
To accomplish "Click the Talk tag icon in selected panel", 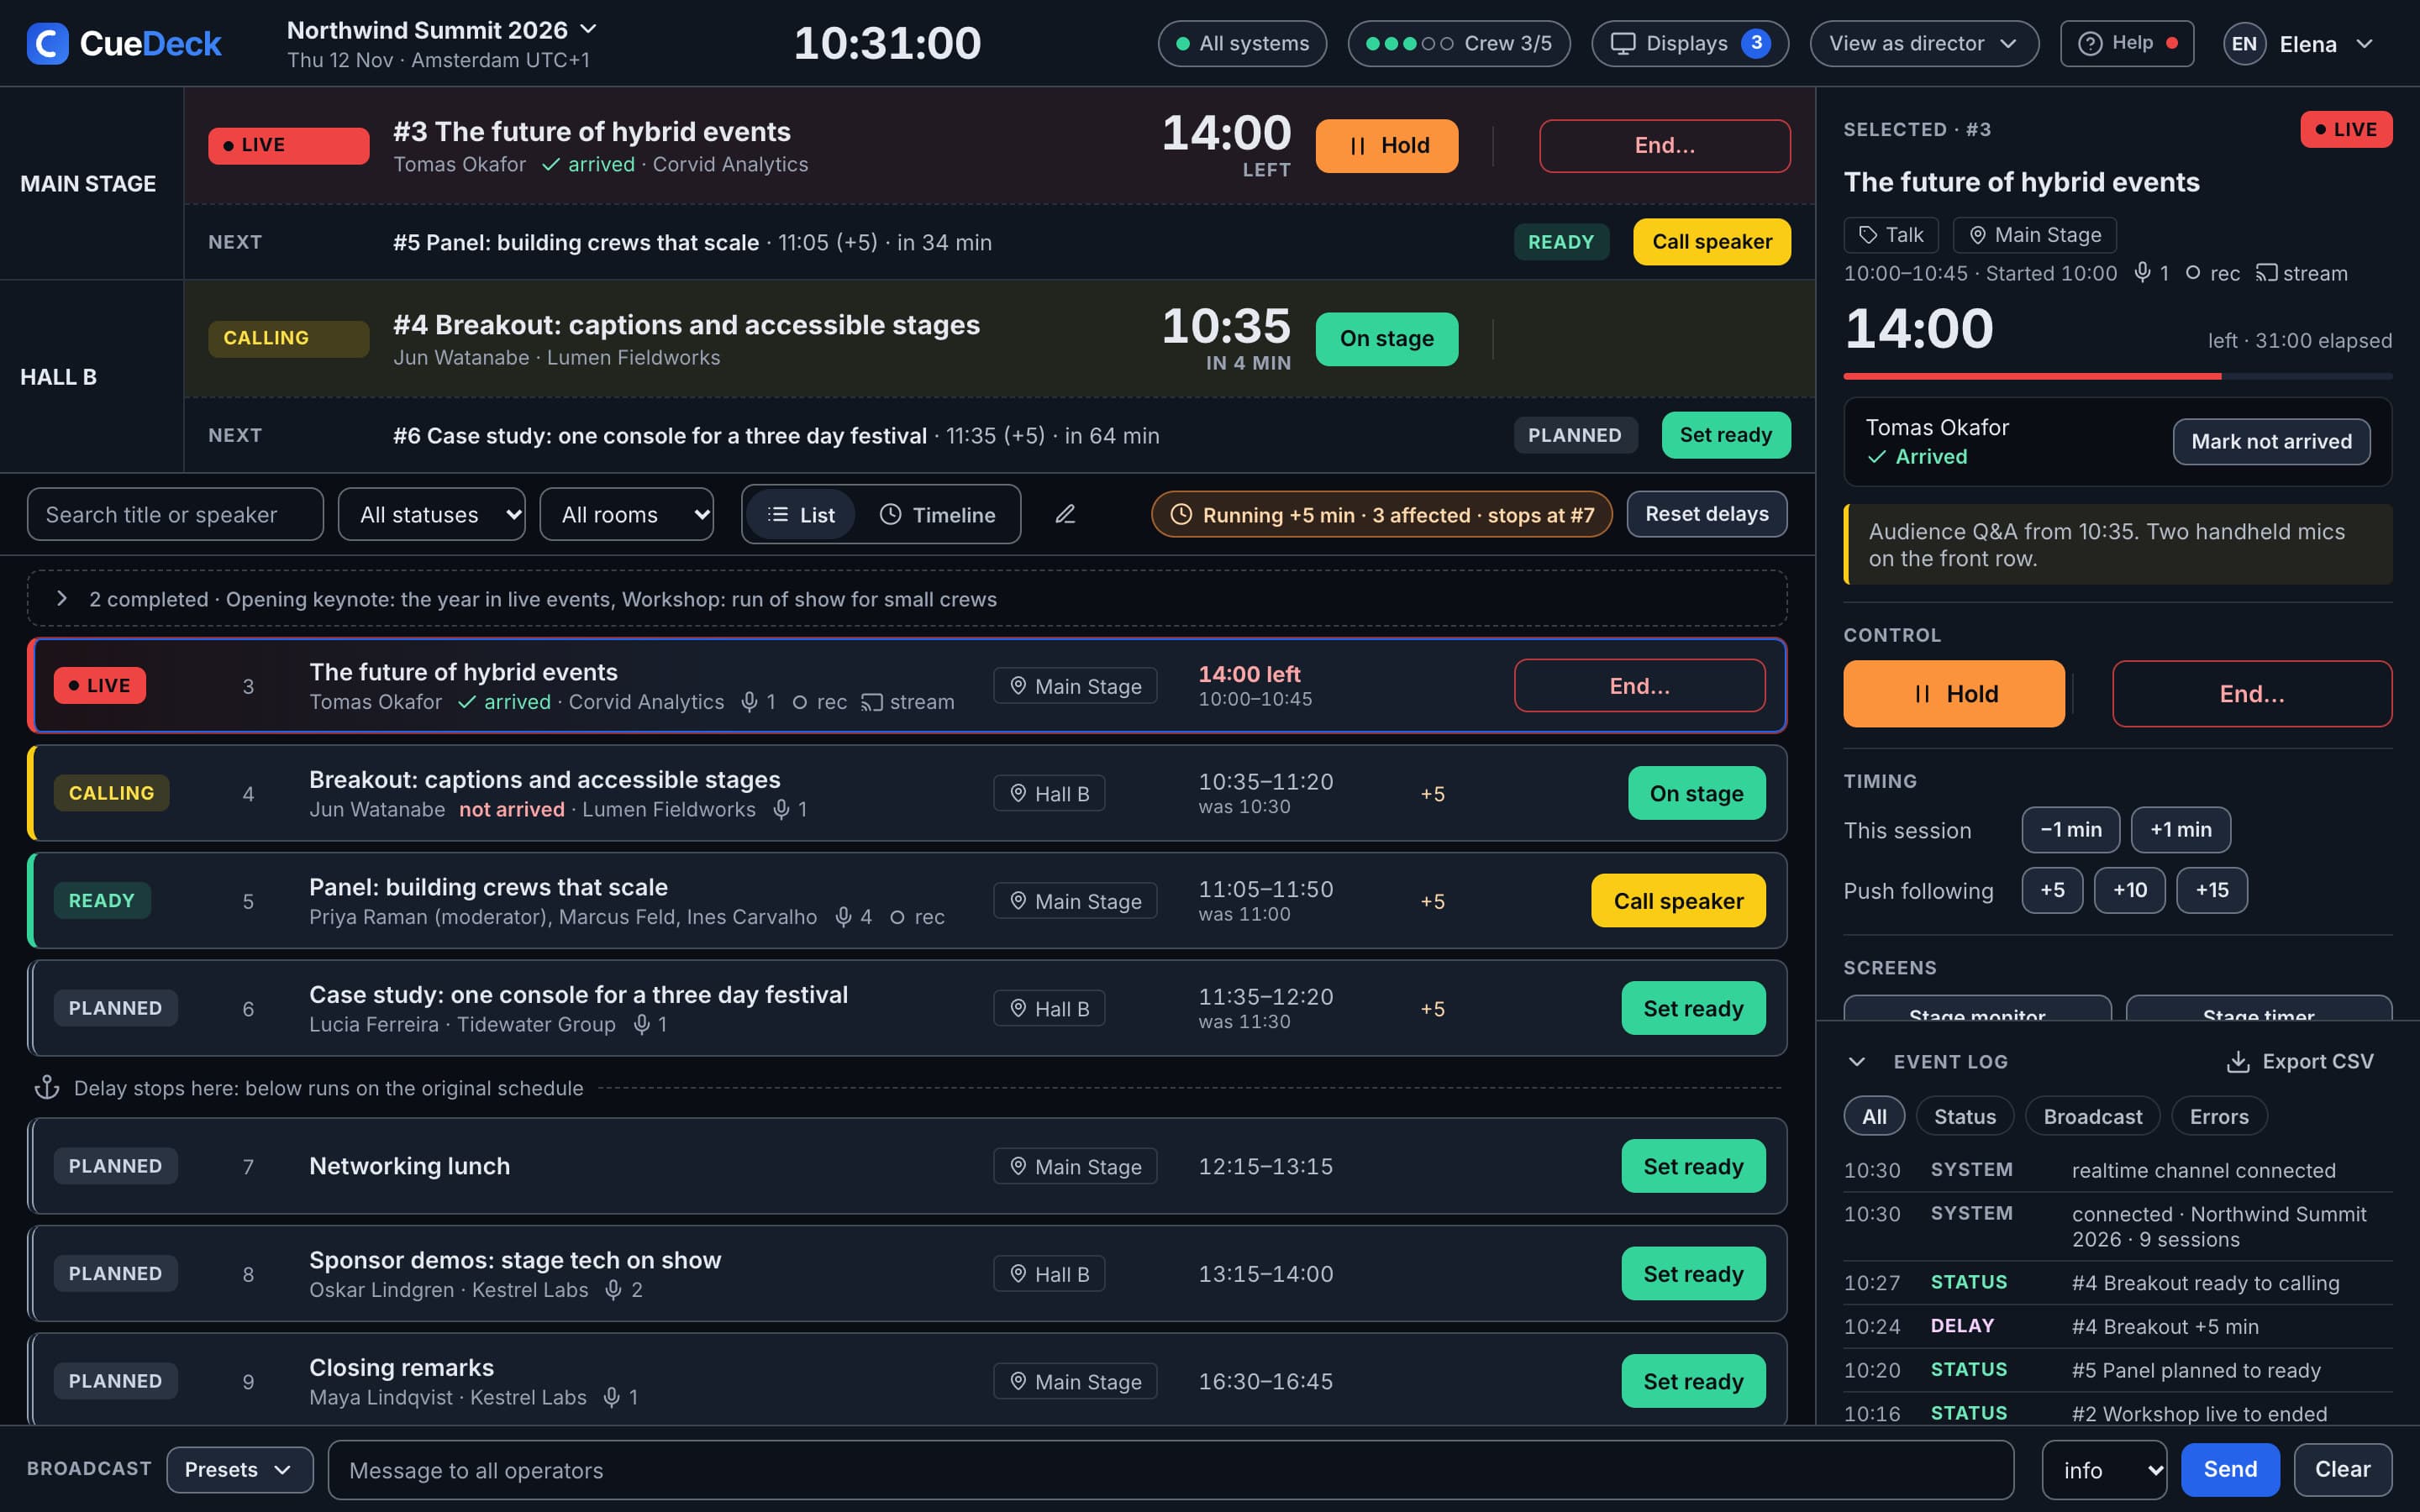I will 1867,235.
